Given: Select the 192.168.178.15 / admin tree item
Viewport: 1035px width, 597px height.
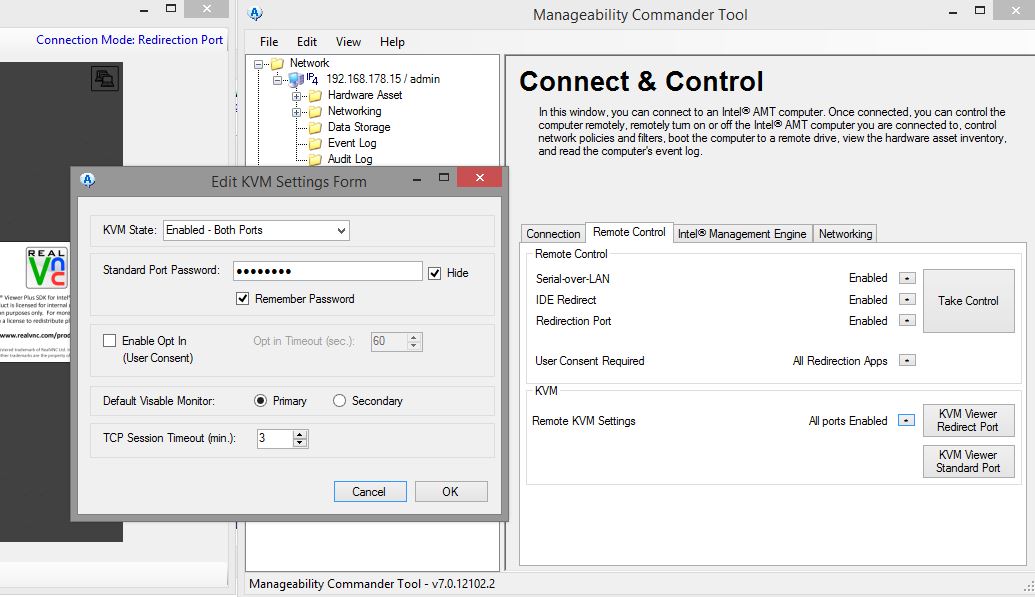Looking at the screenshot, I should tap(383, 79).
